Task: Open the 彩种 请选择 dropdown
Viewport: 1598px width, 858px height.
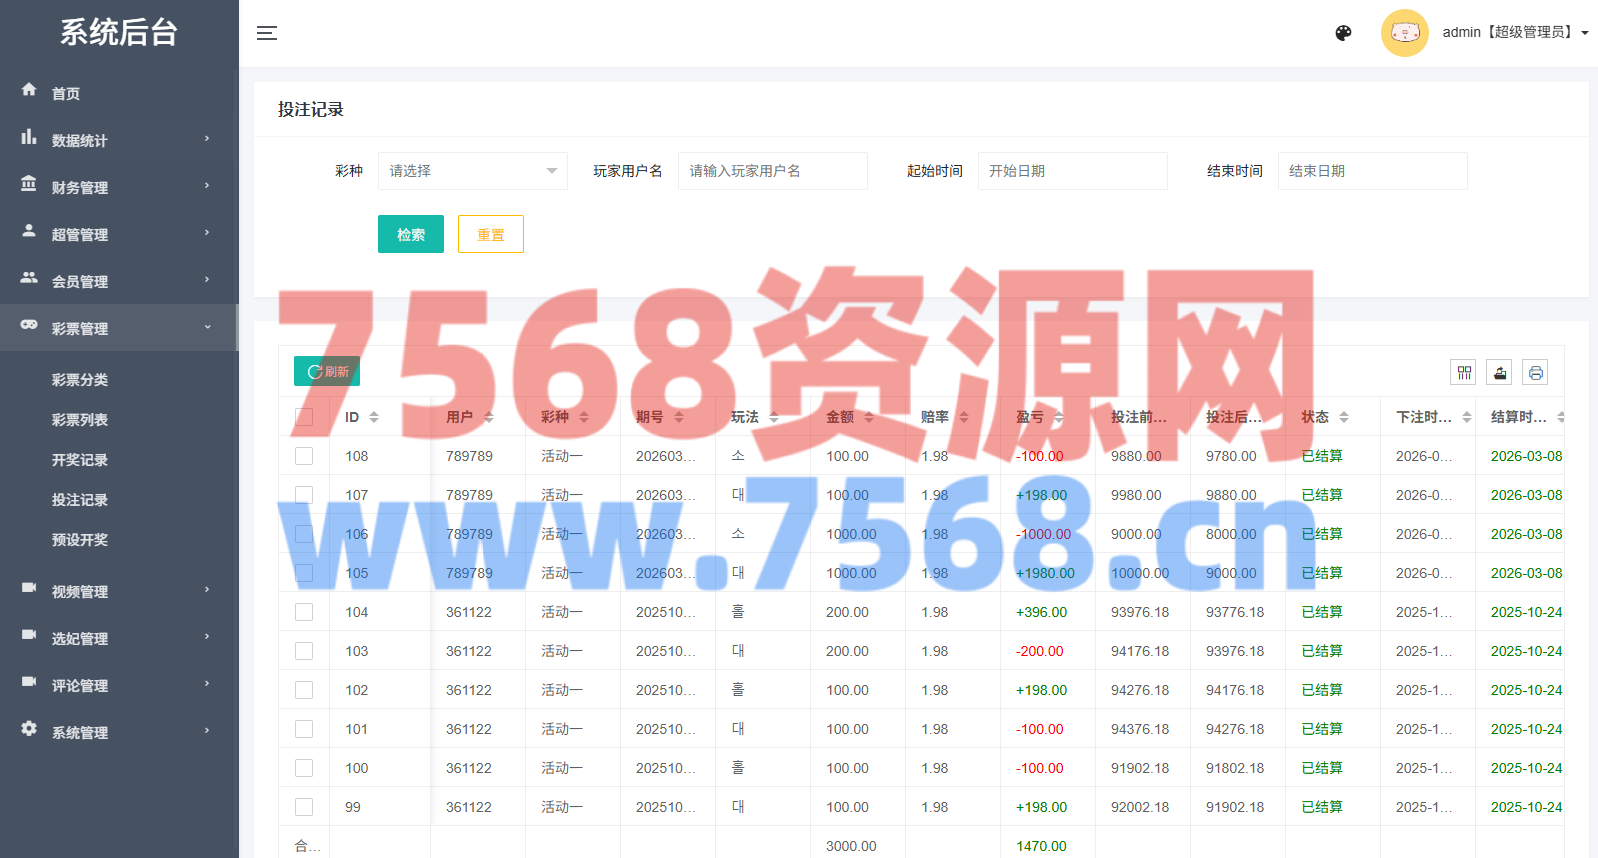Action: tap(472, 171)
